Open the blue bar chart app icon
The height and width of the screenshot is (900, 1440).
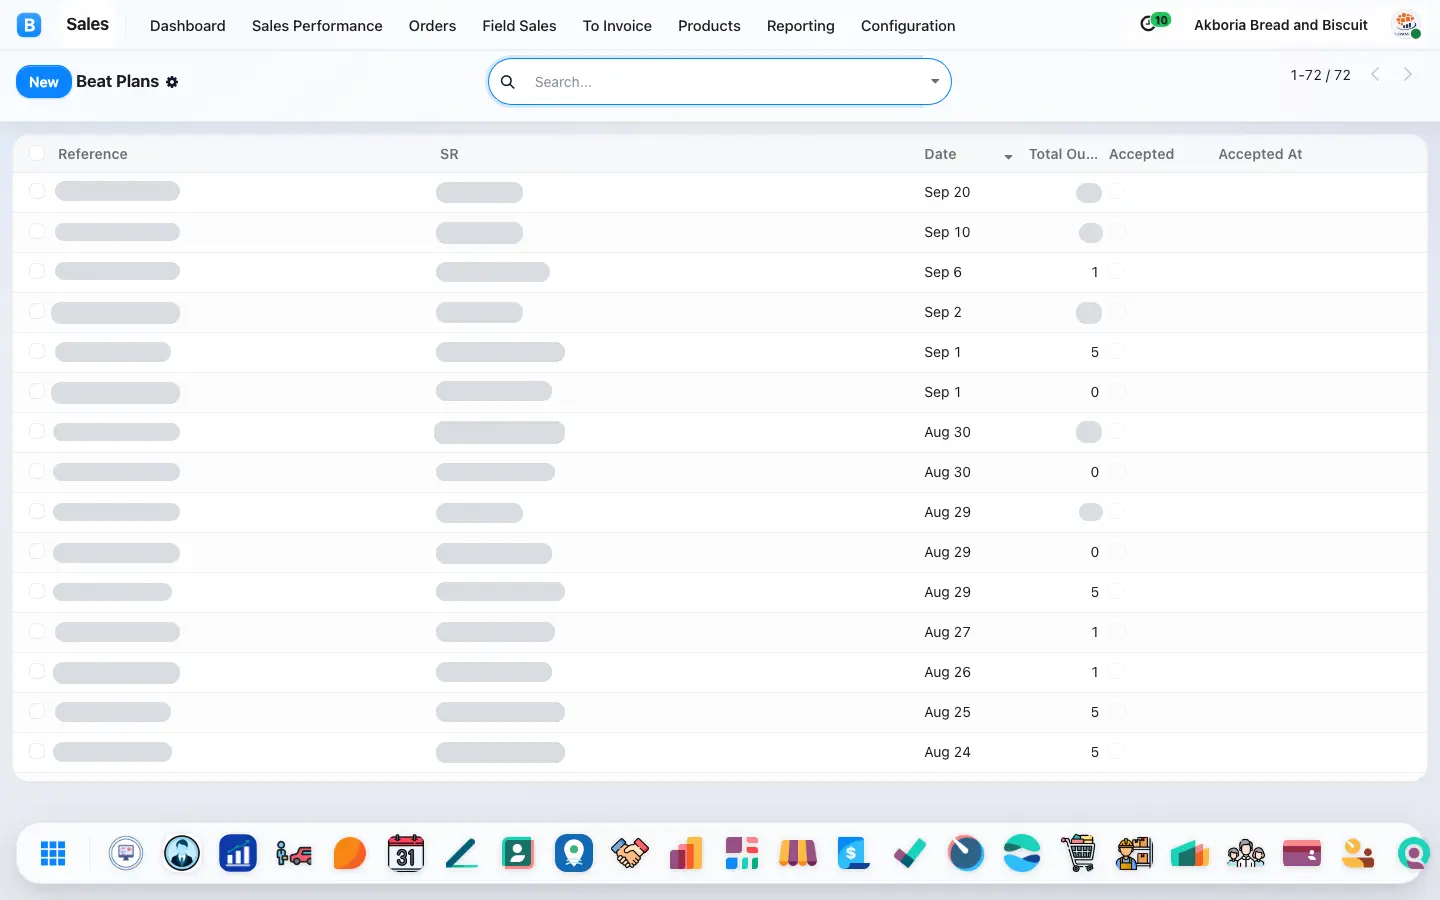pyautogui.click(x=238, y=853)
